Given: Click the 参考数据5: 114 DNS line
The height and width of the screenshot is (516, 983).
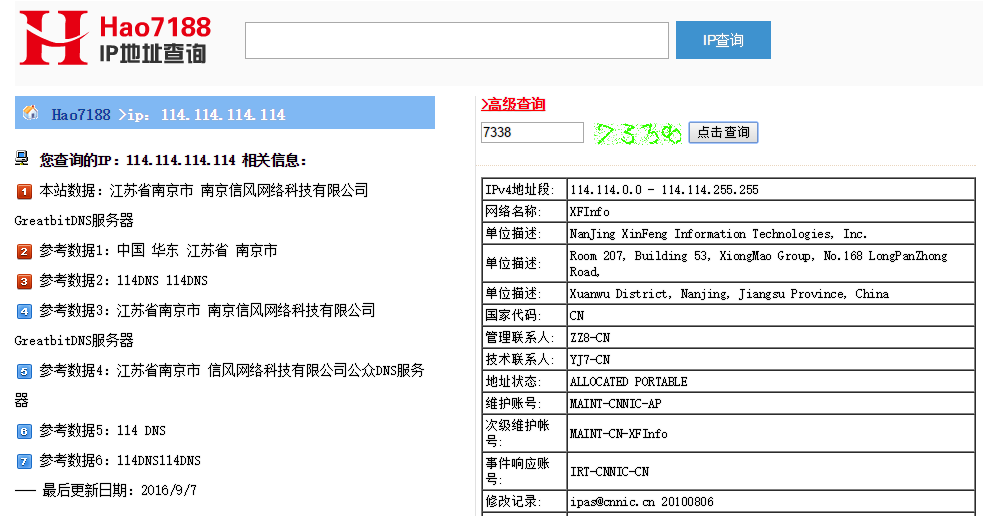Looking at the screenshot, I should pos(103,431).
